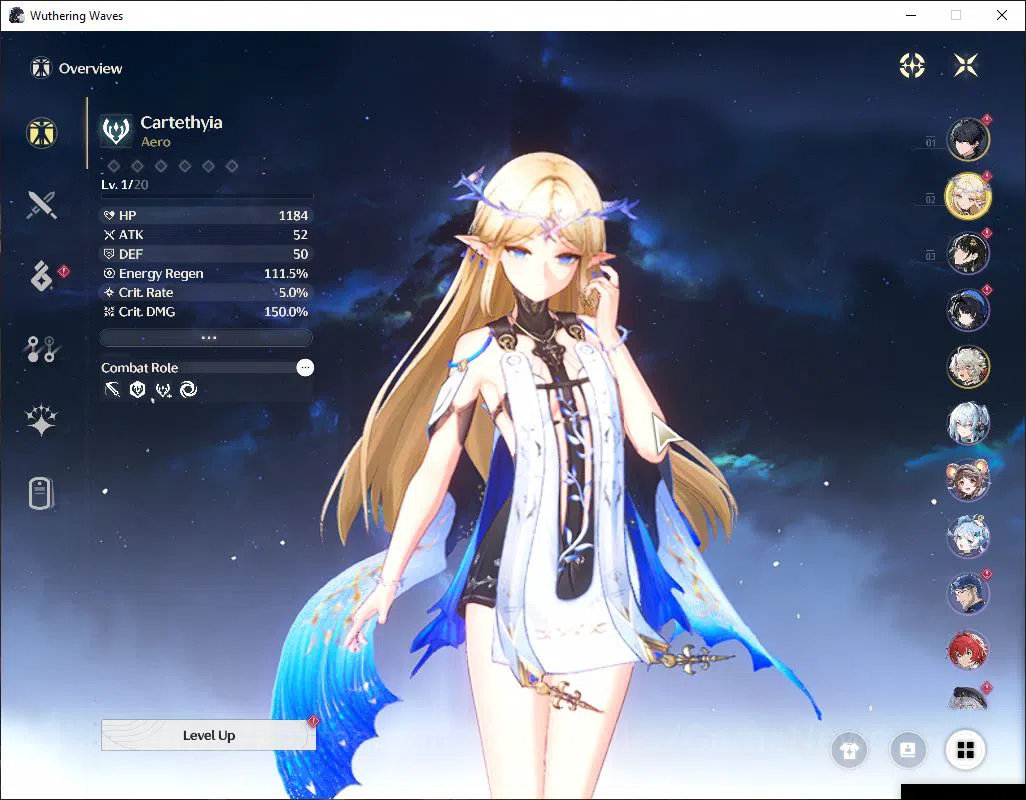Screen dimensions: 1026x800
Task: Open the Profile file icon tab in sidebar
Action: click(x=41, y=493)
